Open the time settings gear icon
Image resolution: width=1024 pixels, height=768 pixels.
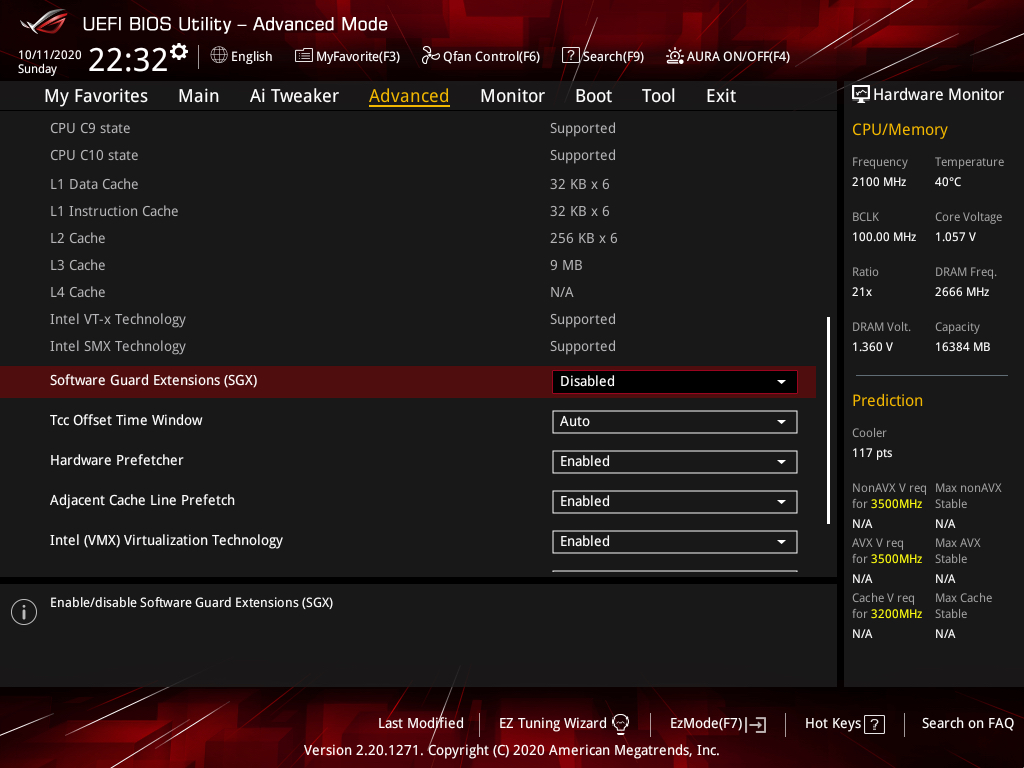(x=178, y=51)
